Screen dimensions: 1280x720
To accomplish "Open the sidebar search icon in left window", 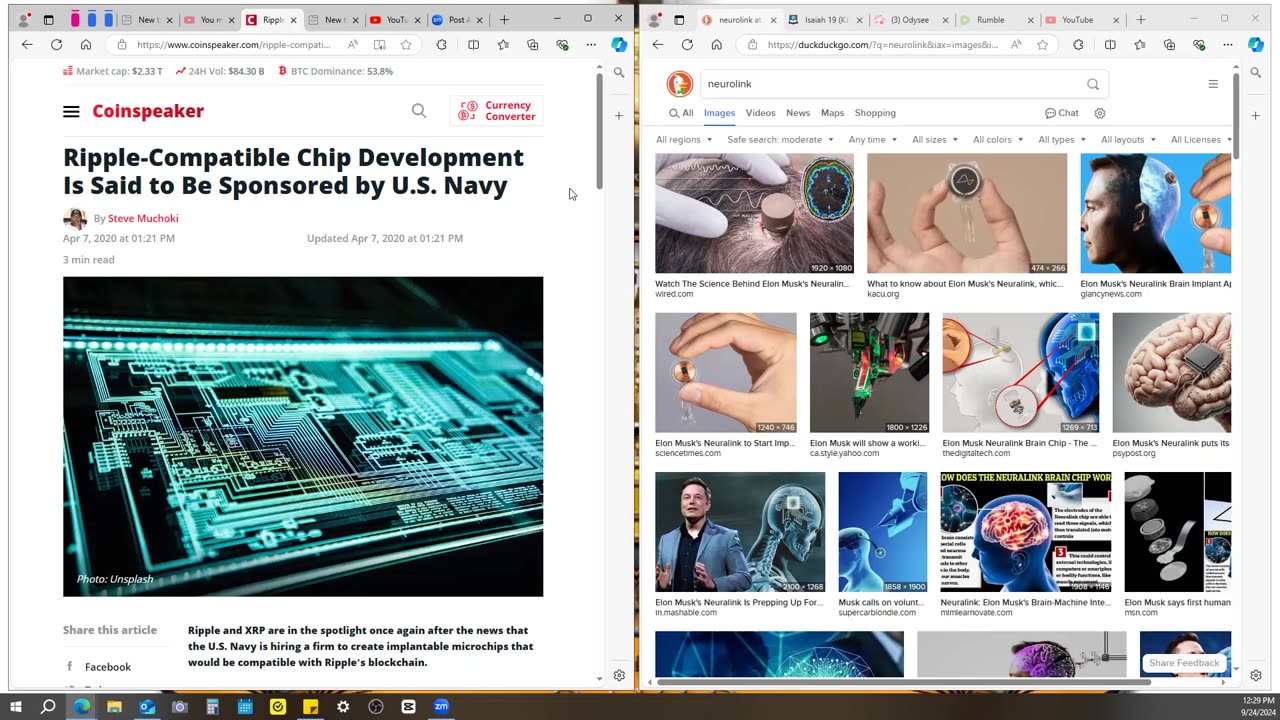I will coord(619,72).
